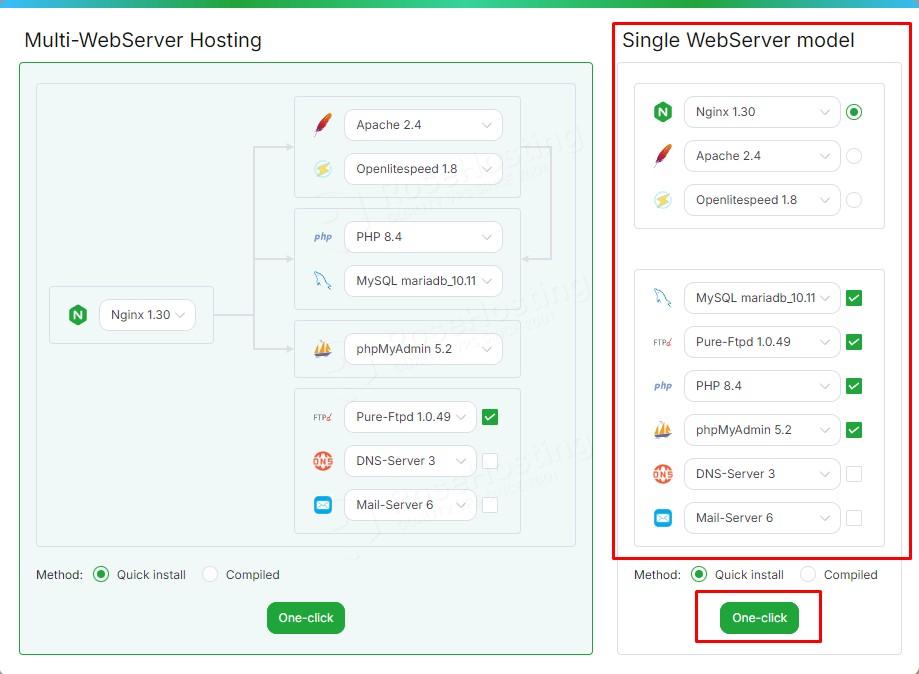Screen dimensions: 919x674
Task: Select Nginx radio button in Single WebServer model
Action: click(x=854, y=112)
